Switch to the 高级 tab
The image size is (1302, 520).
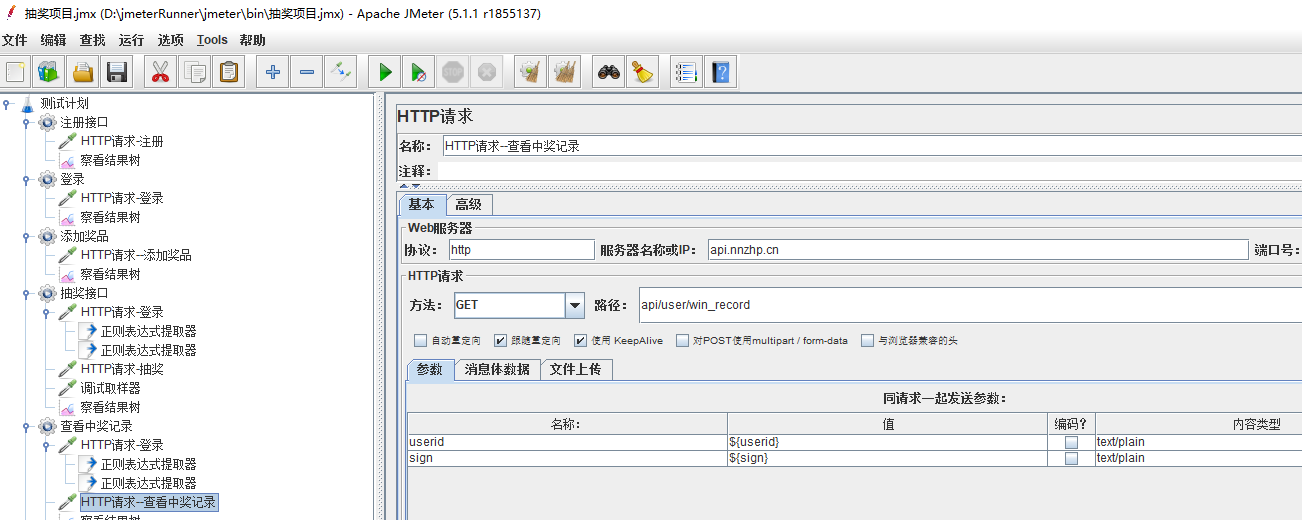[469, 204]
